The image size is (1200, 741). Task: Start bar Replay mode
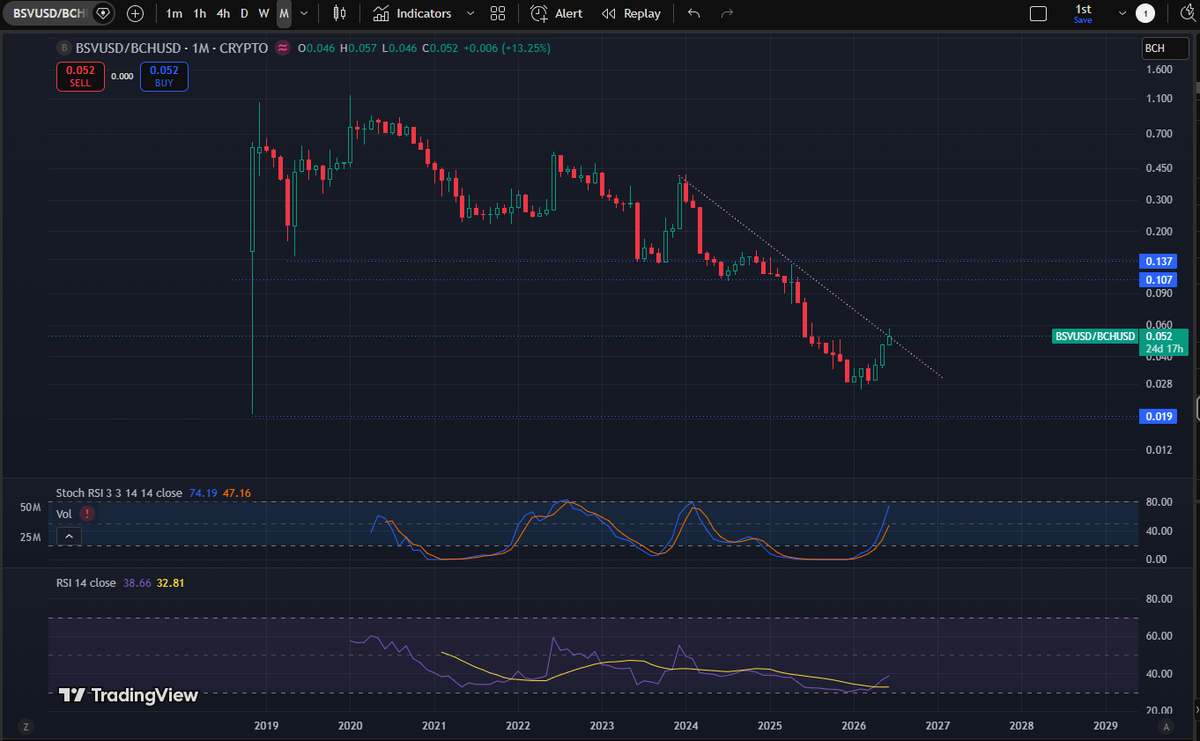(631, 14)
